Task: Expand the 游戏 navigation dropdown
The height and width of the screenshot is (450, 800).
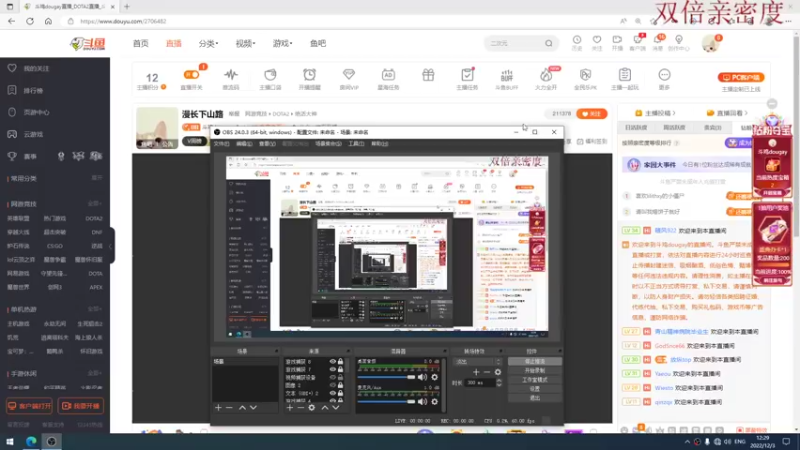Action: [x=282, y=43]
